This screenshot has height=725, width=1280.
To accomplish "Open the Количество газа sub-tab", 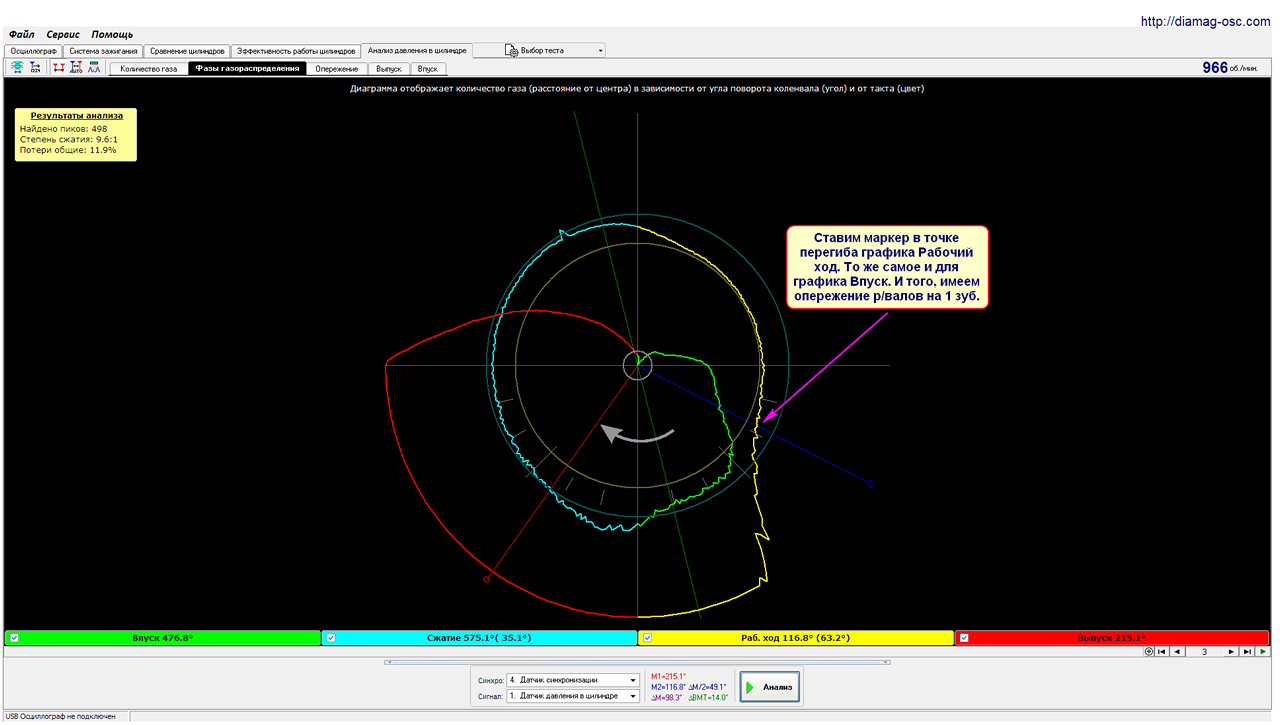I will pyautogui.click(x=148, y=69).
